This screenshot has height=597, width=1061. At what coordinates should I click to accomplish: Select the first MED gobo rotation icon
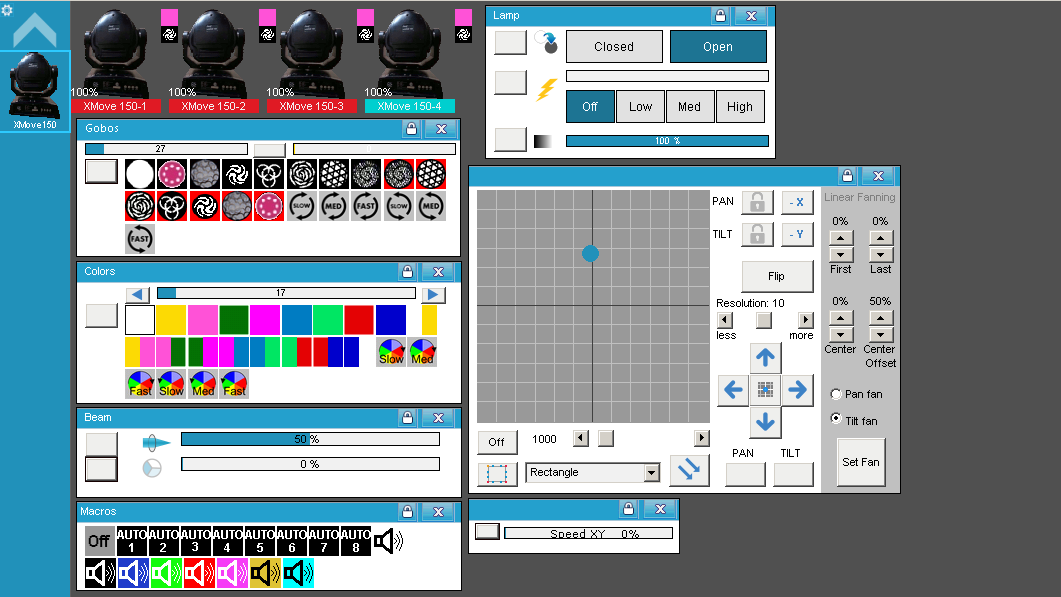pos(333,206)
